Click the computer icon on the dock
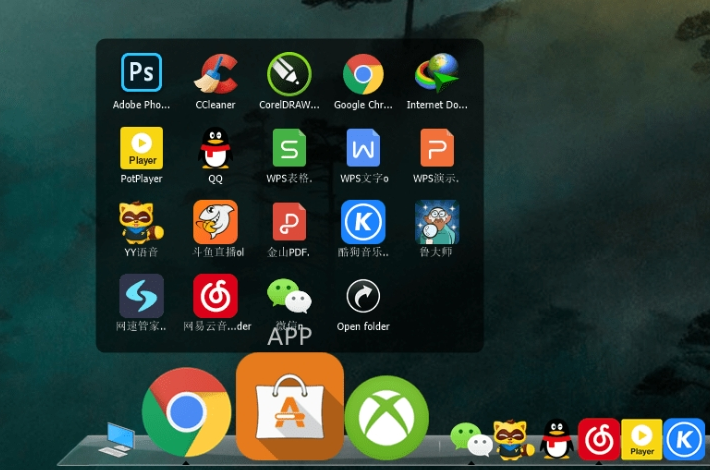710x470 pixels. coord(116,439)
